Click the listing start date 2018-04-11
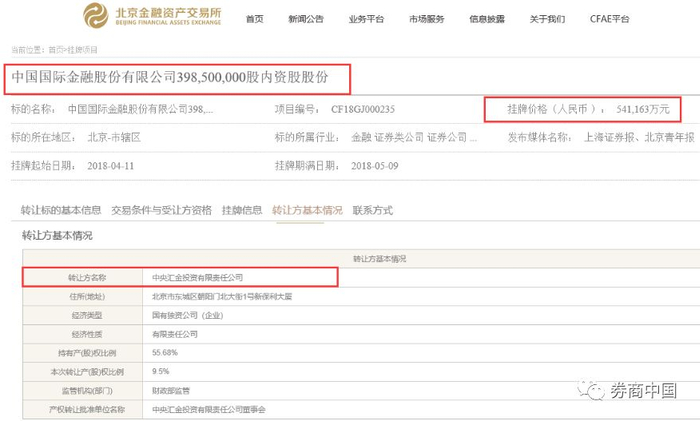 tap(111, 166)
